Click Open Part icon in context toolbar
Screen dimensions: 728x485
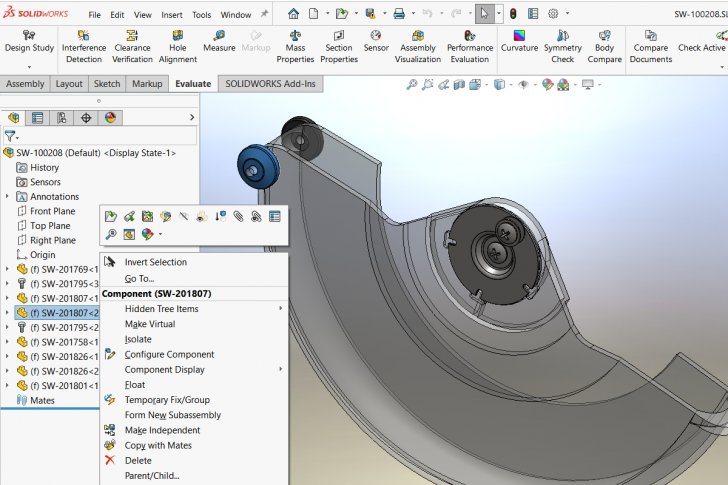110,216
